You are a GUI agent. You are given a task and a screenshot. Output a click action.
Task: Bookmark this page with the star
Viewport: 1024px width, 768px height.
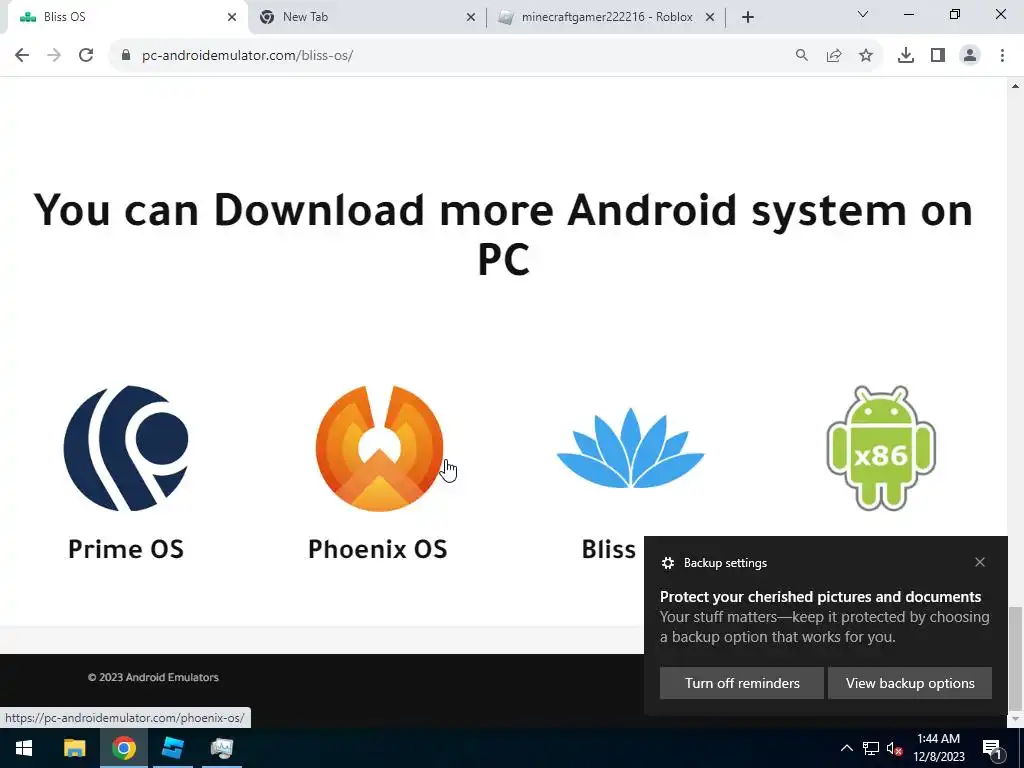pyautogui.click(x=866, y=56)
